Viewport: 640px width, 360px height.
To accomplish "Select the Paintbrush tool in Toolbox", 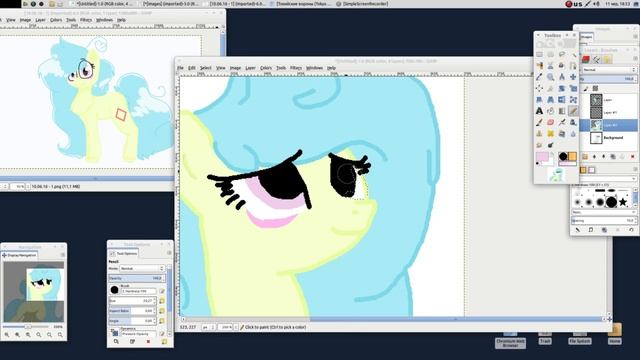I will pyautogui.click(x=539, y=122).
